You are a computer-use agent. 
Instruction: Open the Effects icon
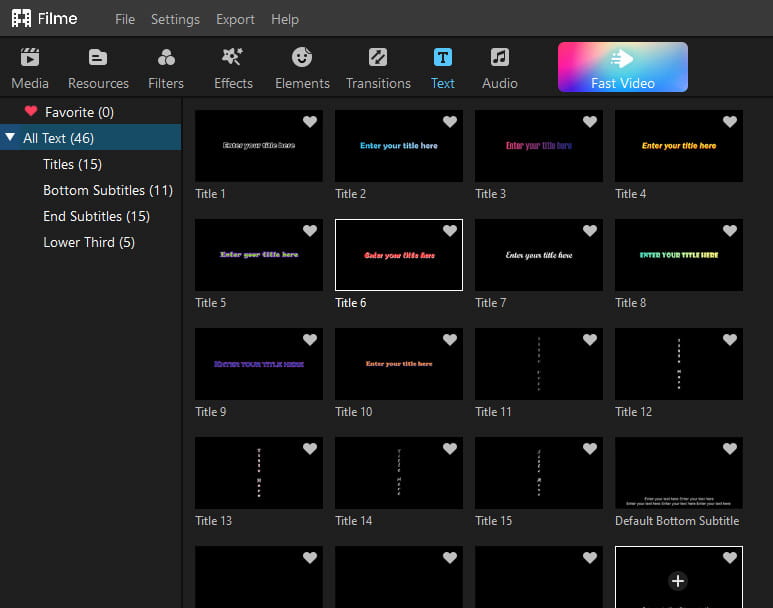tap(233, 58)
